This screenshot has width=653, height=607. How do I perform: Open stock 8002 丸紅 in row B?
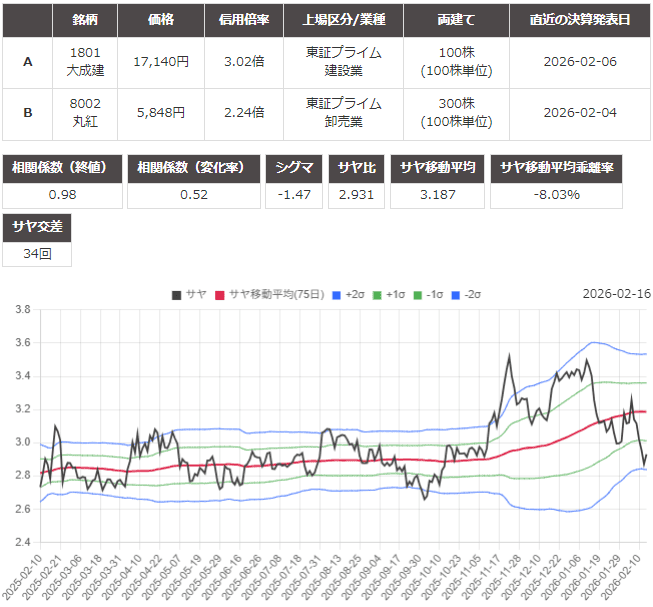(85, 112)
